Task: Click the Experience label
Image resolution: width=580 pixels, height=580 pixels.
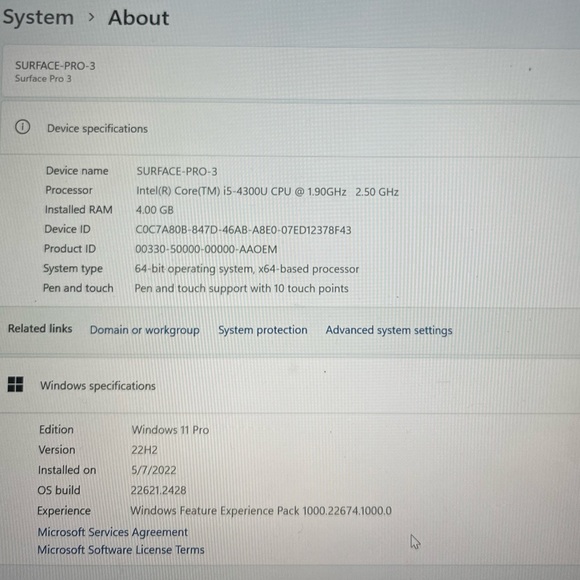Action: click(x=64, y=511)
